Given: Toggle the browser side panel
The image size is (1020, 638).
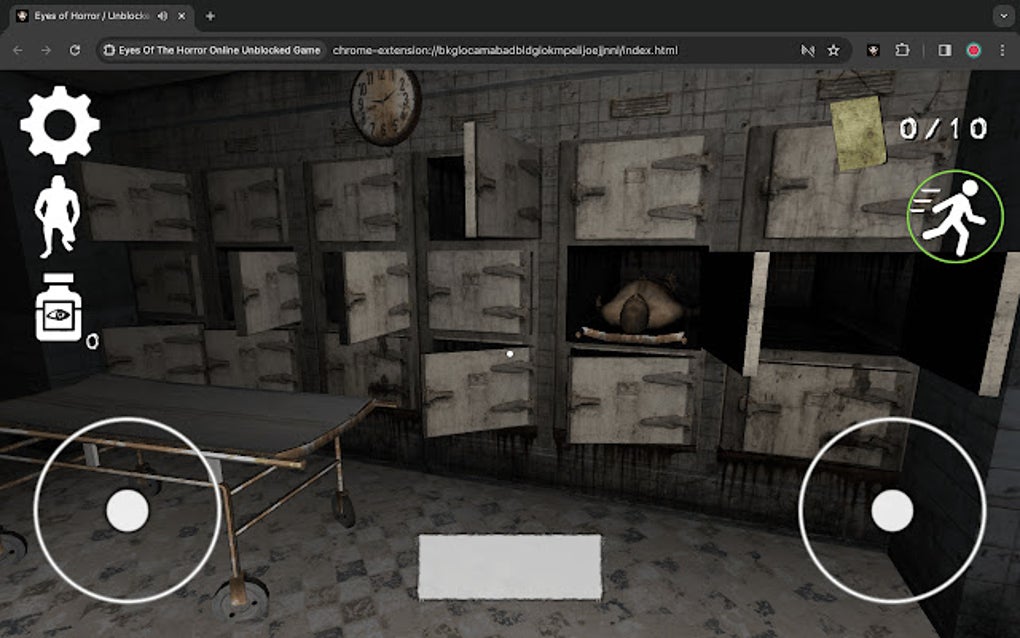Looking at the screenshot, I should click(x=945, y=50).
